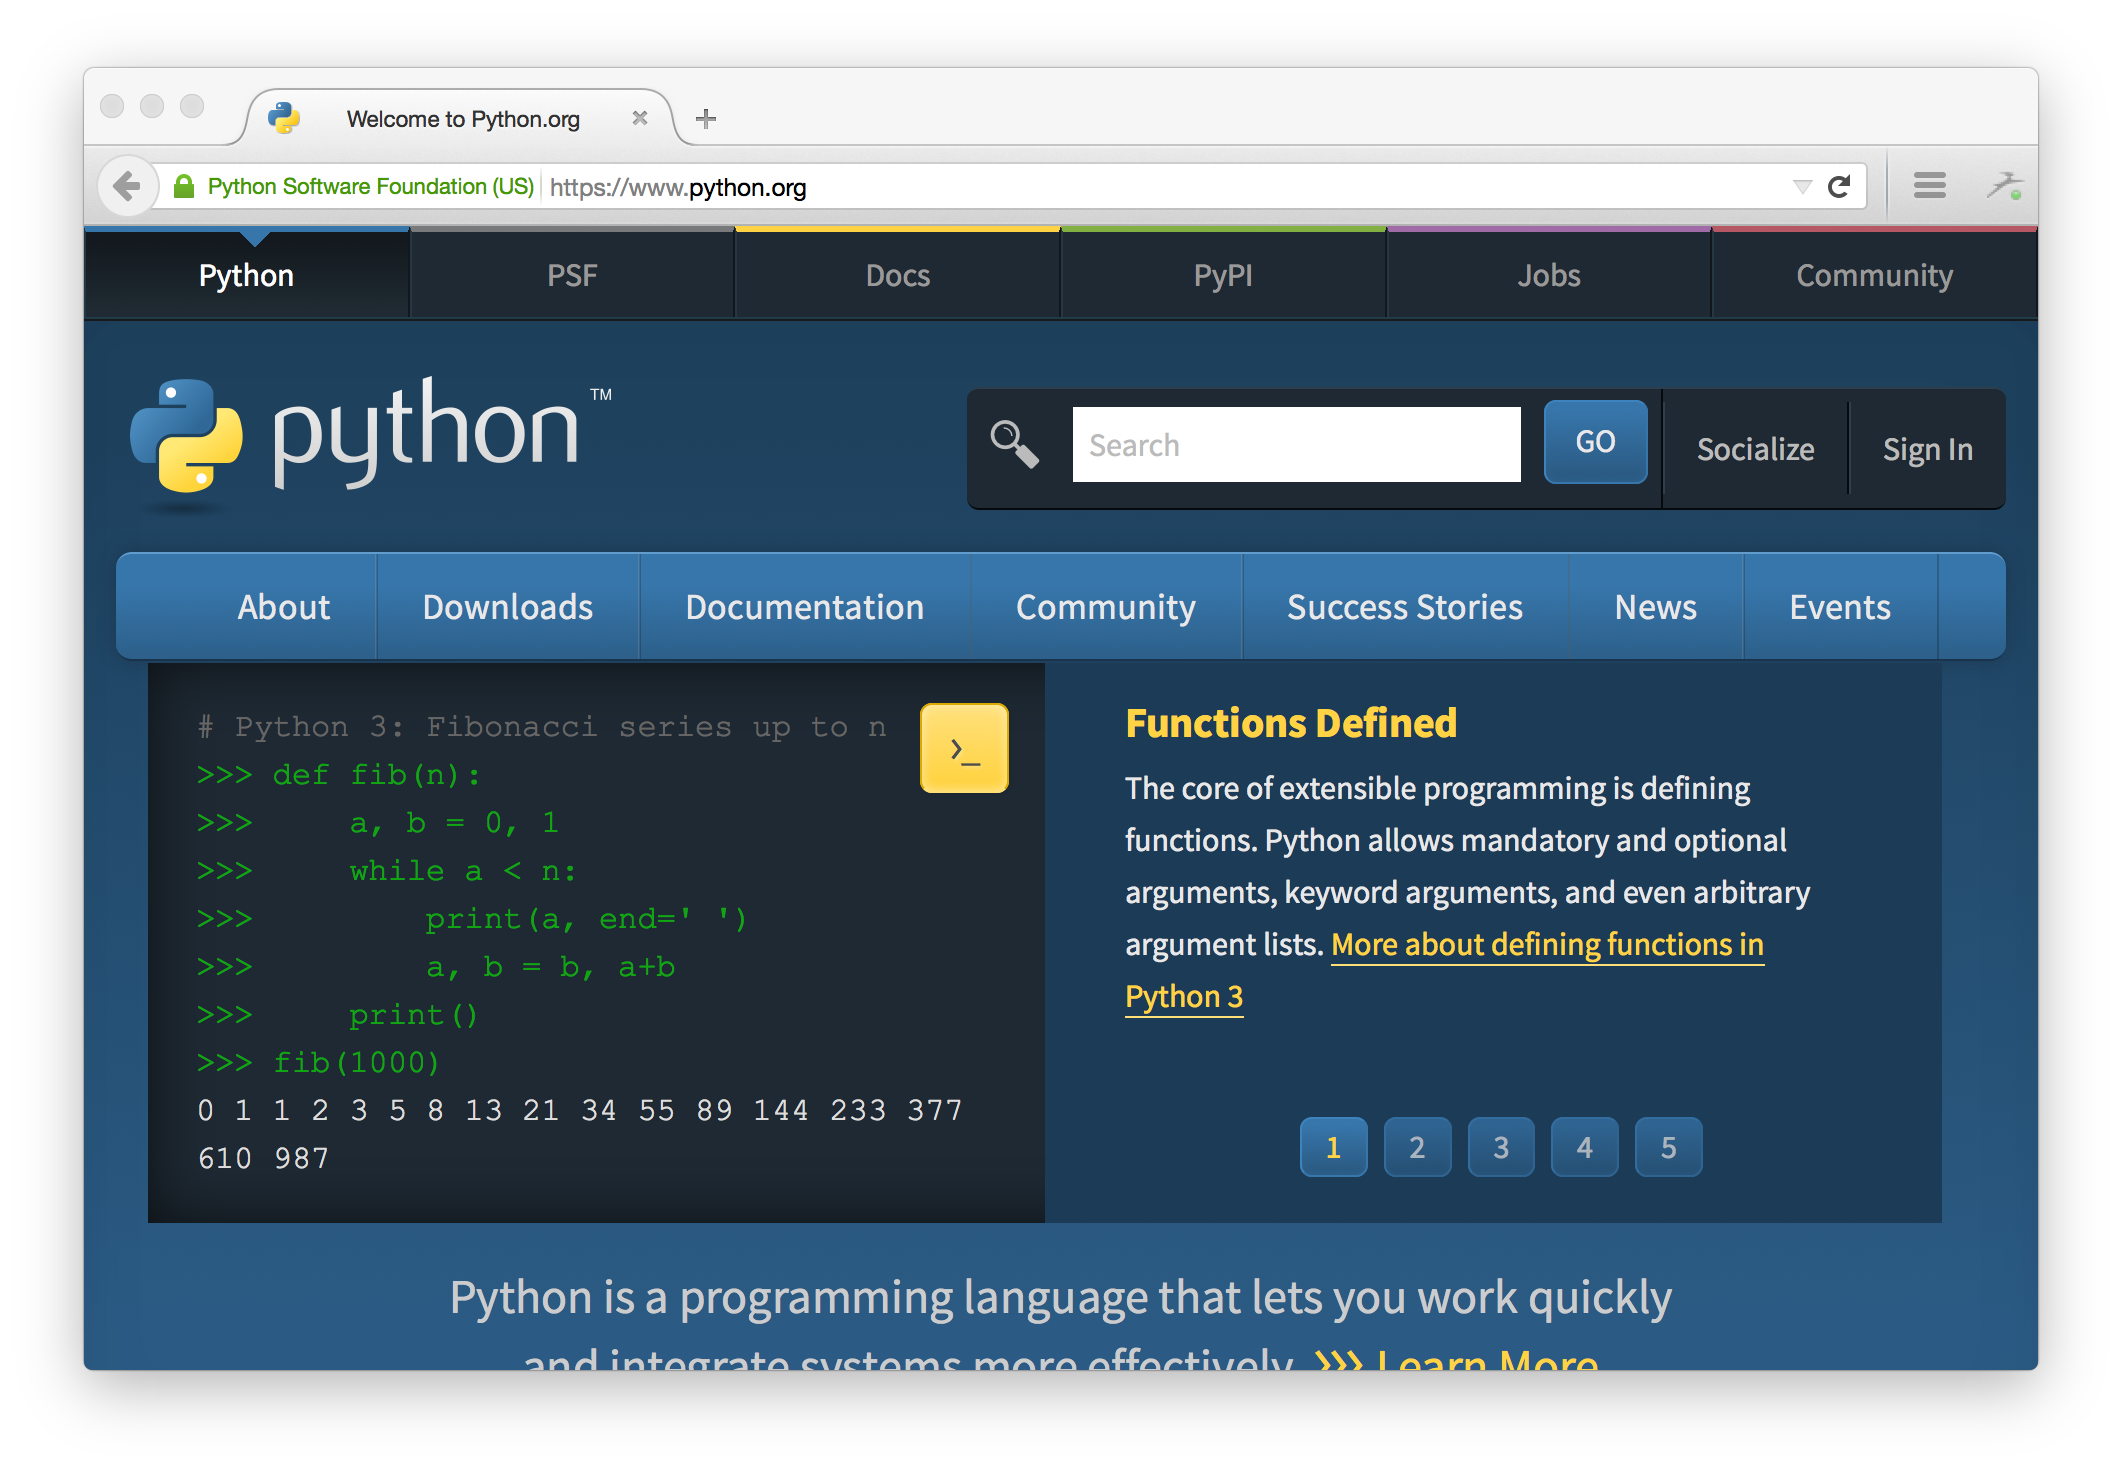Click the '610 987' output line
Image resolution: width=2122 pixels, height=1470 pixels.
263,1158
